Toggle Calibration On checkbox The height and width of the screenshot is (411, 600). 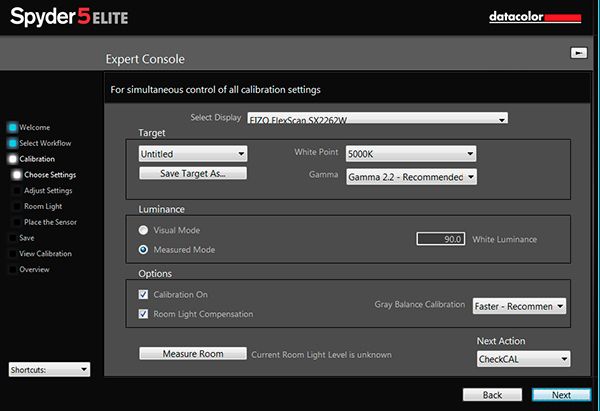click(143, 294)
